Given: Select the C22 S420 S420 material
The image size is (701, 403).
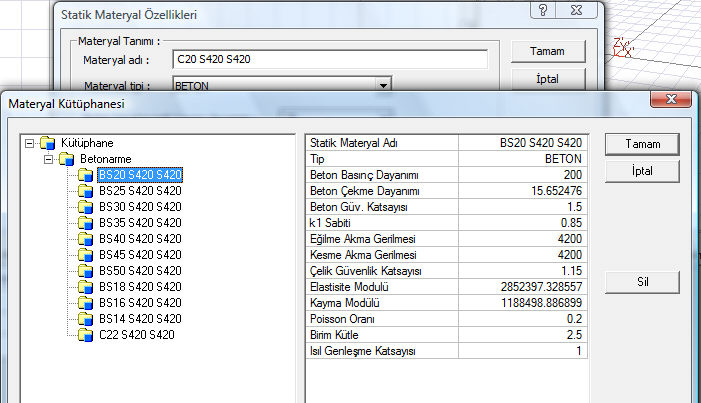Looking at the screenshot, I should [x=137, y=335].
